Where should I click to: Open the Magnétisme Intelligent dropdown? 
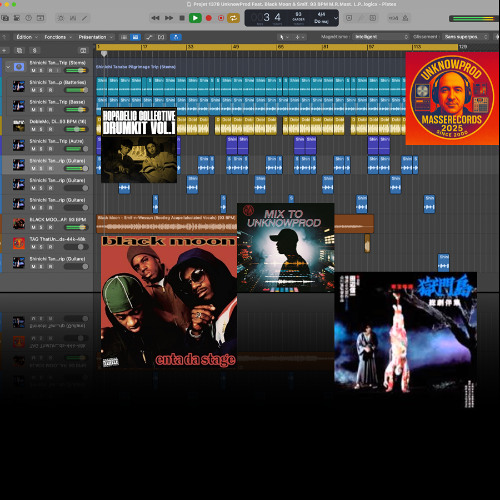[x=381, y=37]
